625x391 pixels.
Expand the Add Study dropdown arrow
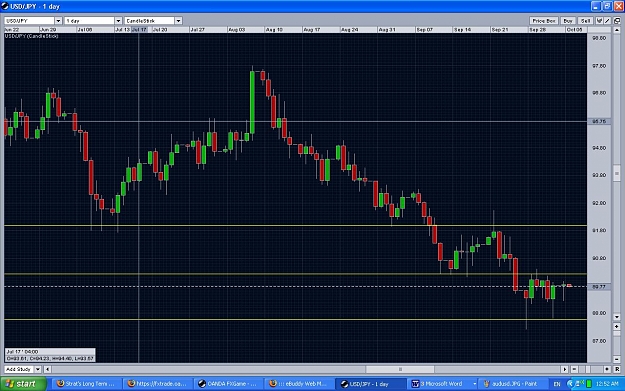pyautogui.click(x=38, y=369)
